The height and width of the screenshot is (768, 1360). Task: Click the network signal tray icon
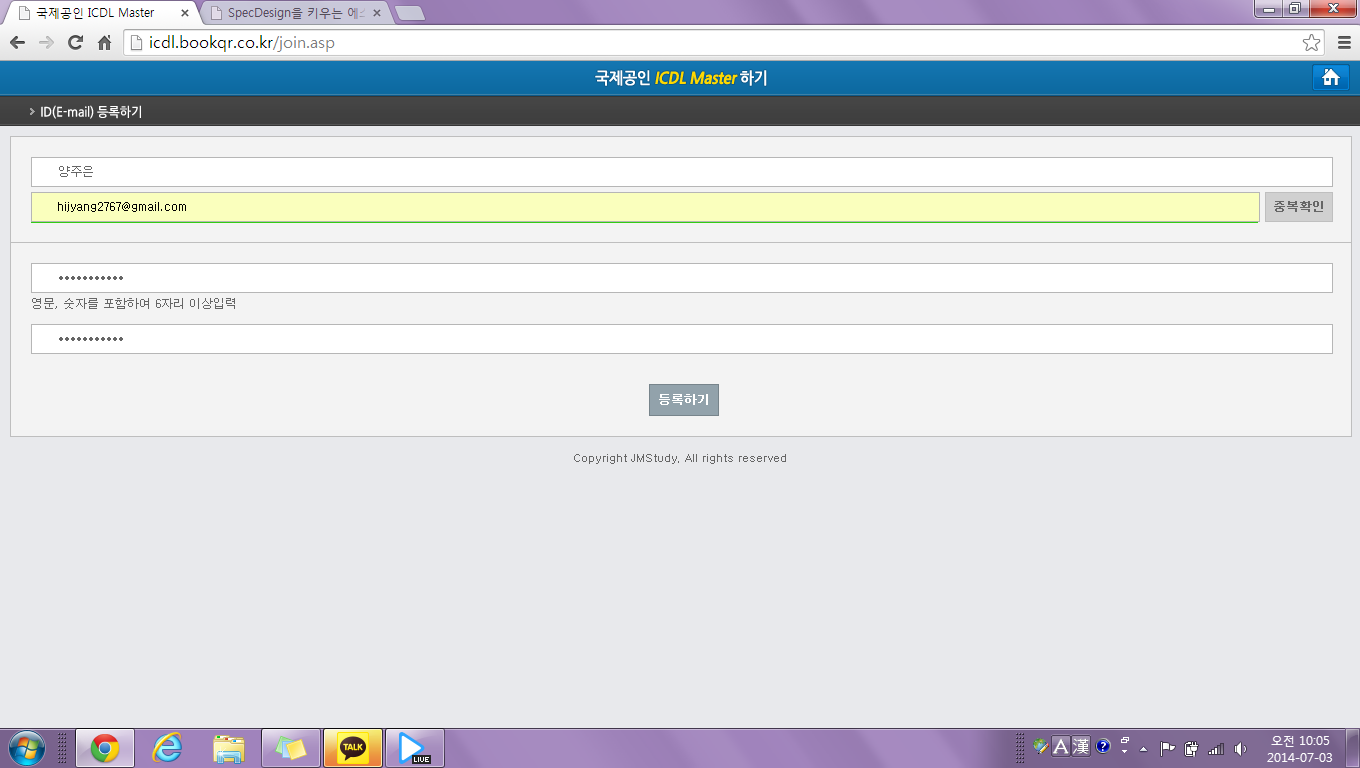1216,748
